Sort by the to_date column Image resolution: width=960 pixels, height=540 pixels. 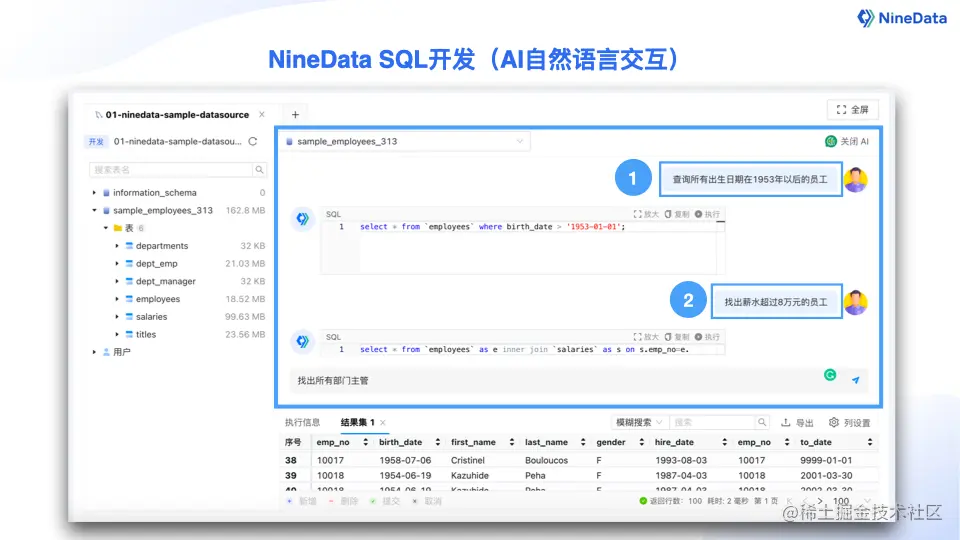point(869,442)
